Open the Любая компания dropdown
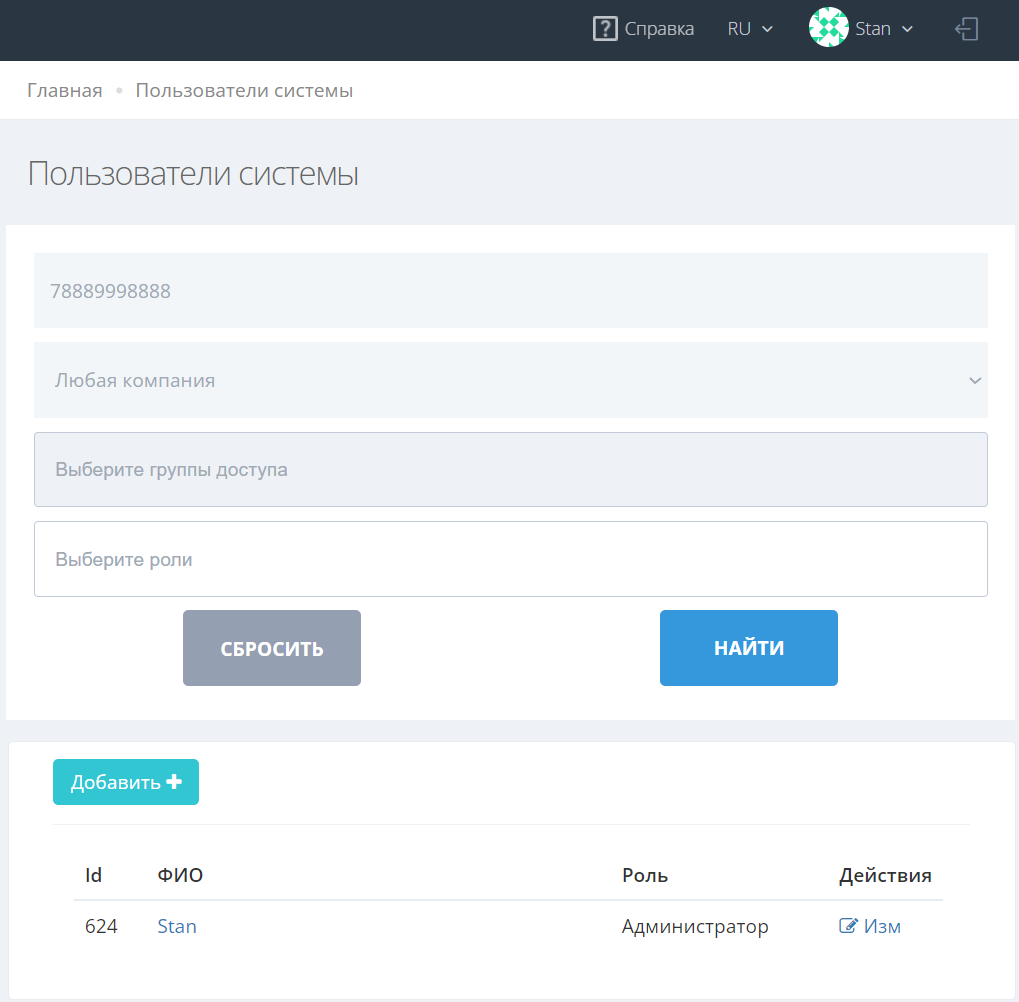The image size is (1019, 1002). [510, 380]
